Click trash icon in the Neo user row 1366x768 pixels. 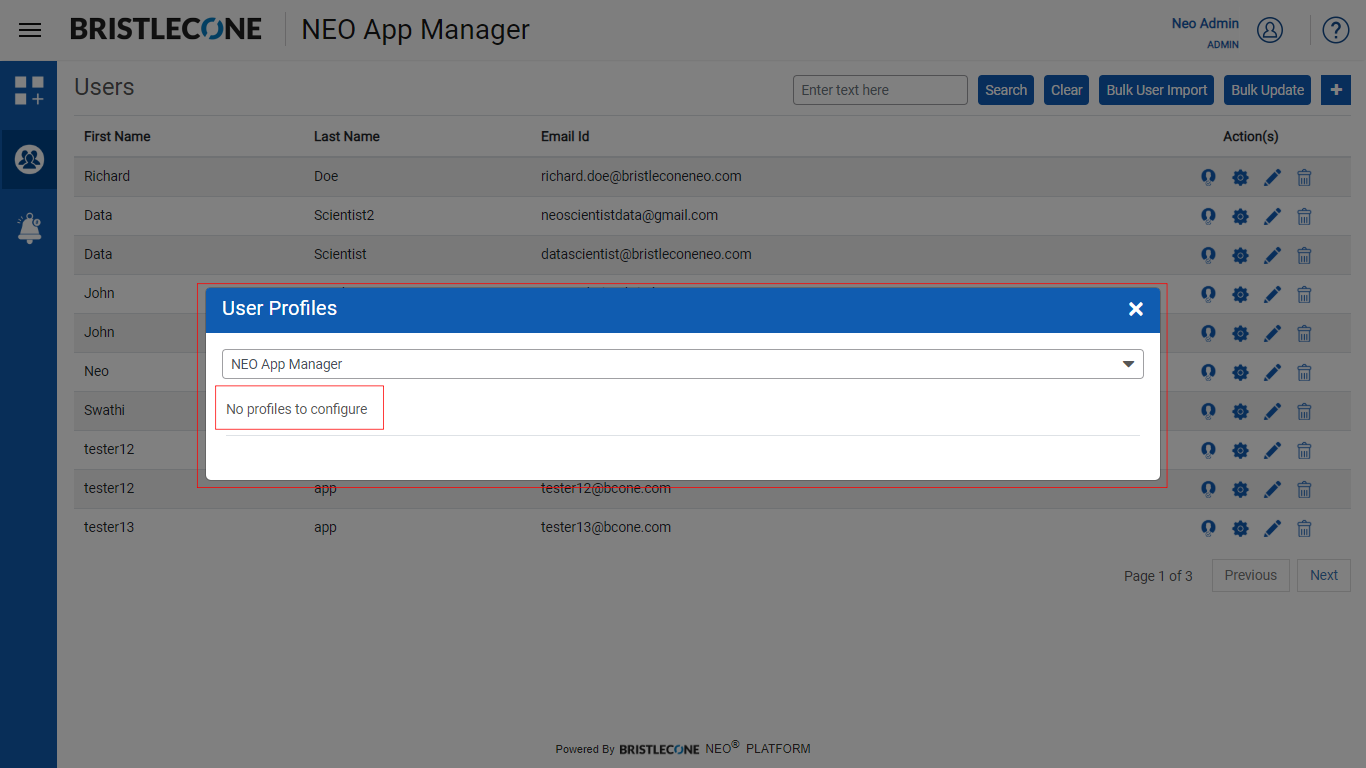(1304, 372)
